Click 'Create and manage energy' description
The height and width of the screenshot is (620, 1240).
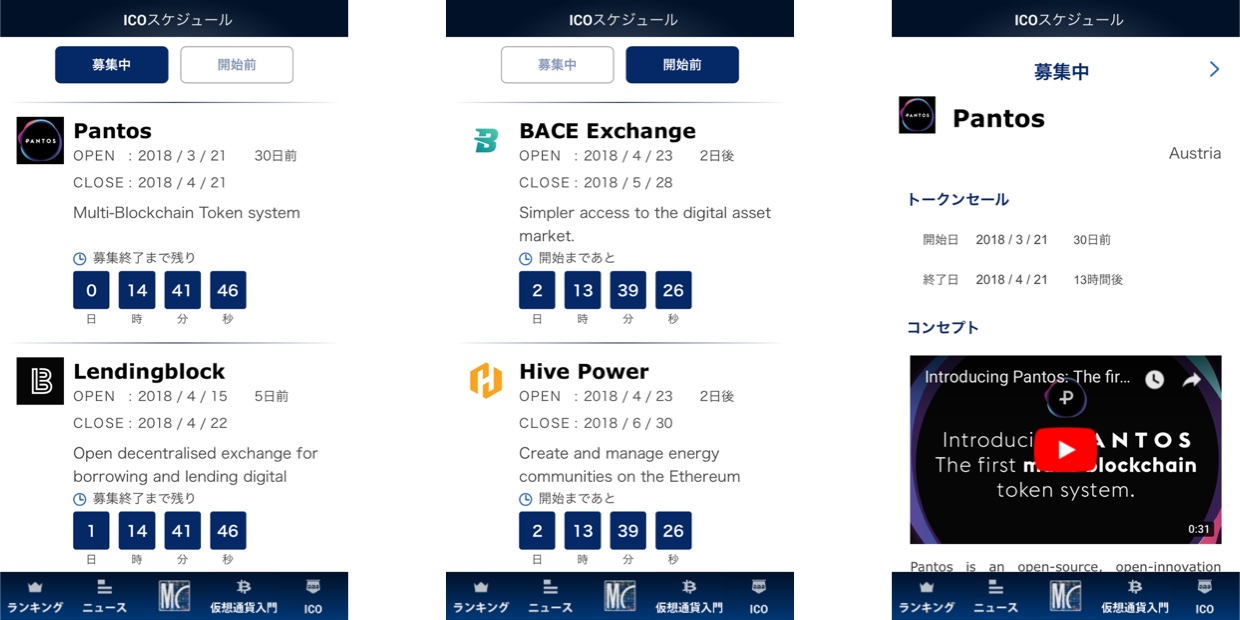620,453
